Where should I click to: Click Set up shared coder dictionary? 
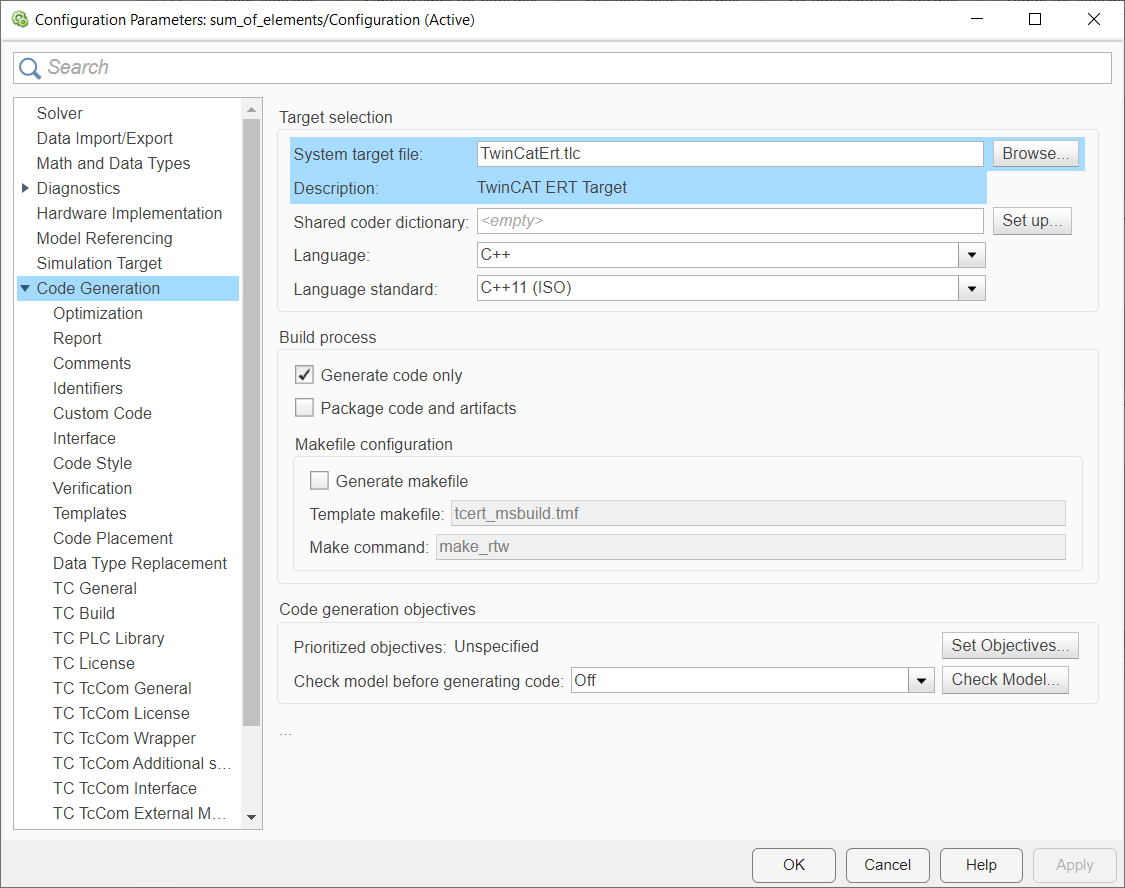tap(1032, 221)
